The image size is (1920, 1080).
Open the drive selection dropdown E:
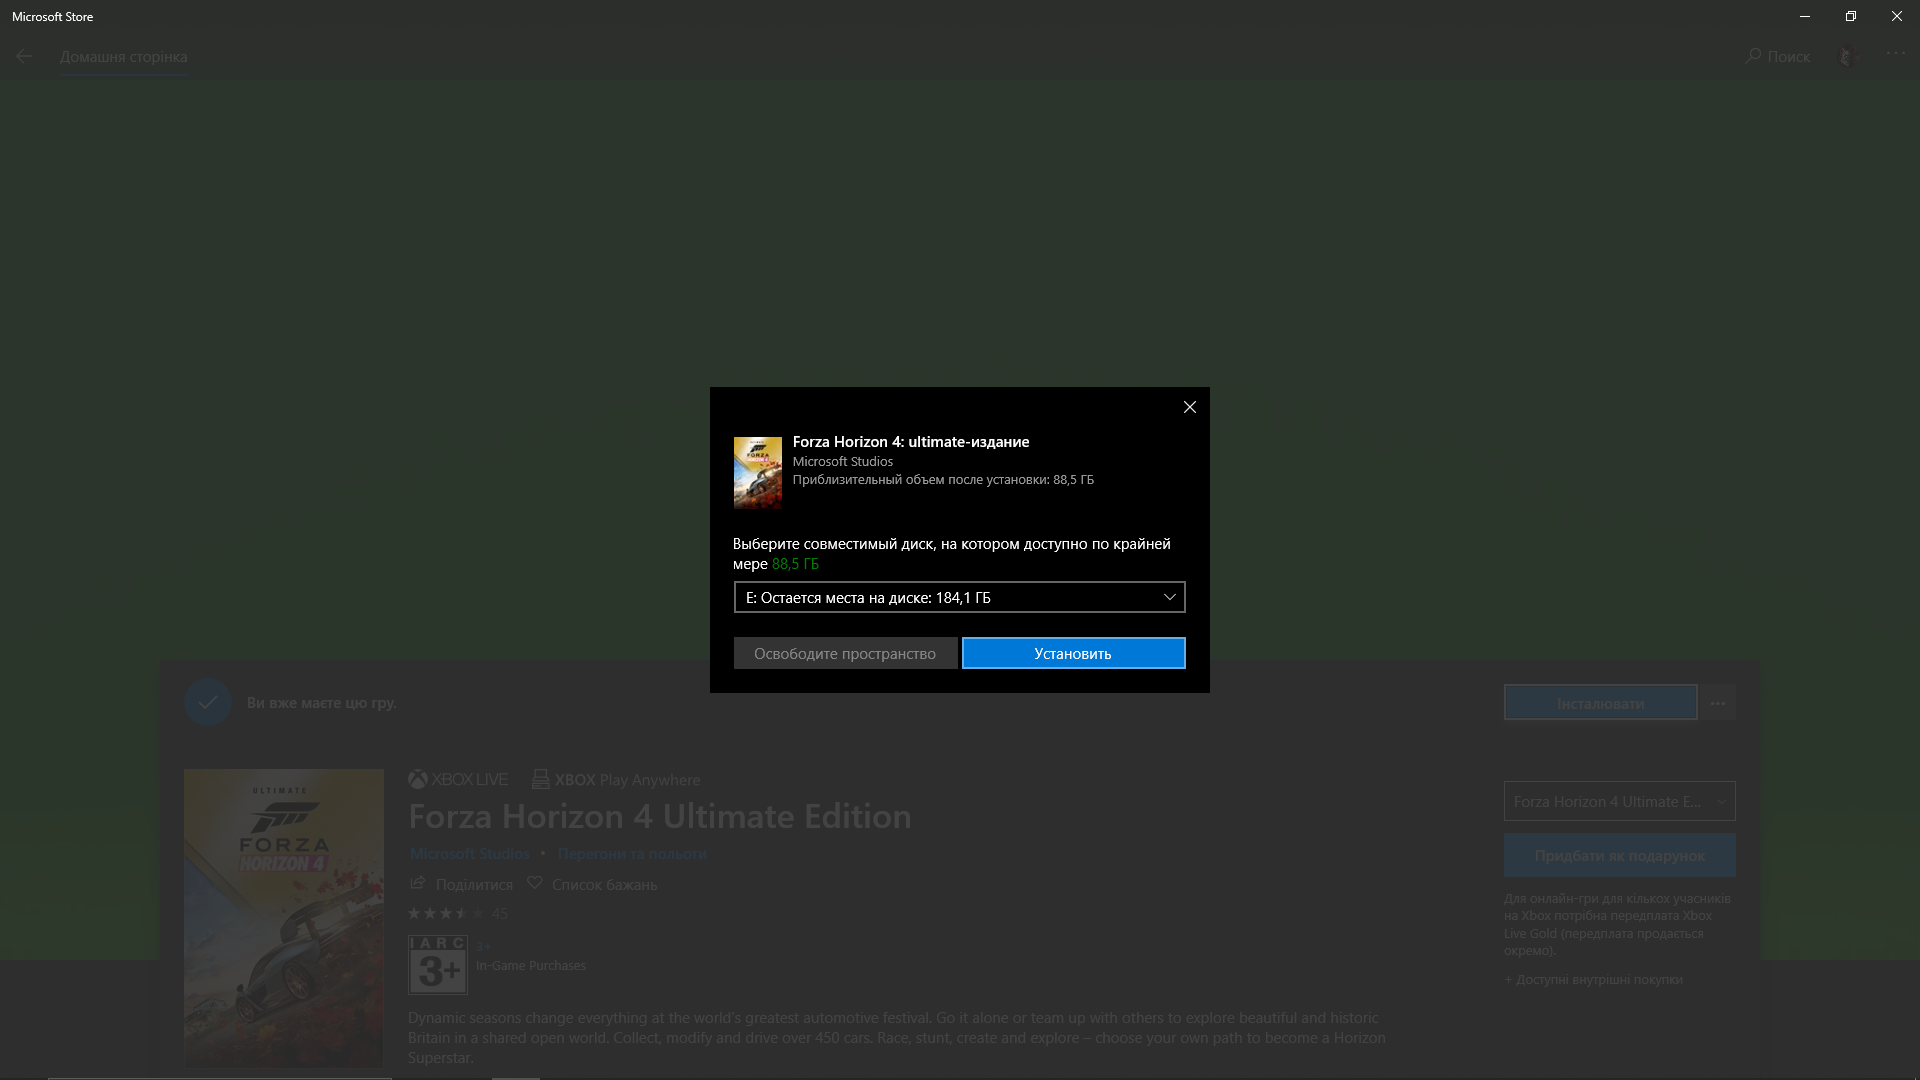click(x=960, y=597)
